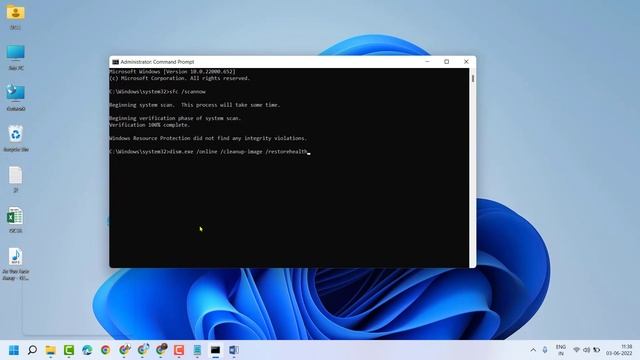Click 'did not find any integrity violations' line
Image resolution: width=640 pixels, height=360 pixels.
208,138
